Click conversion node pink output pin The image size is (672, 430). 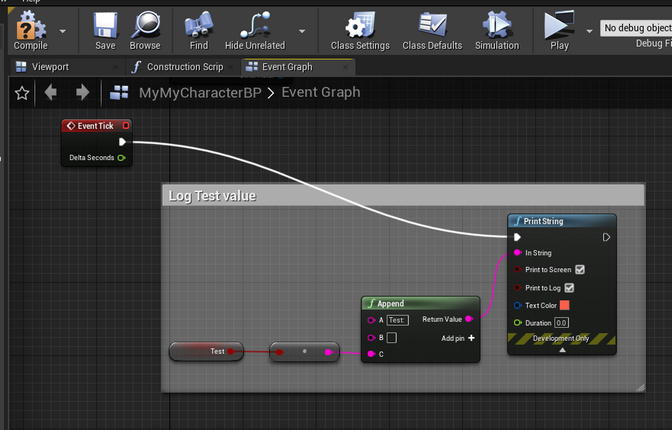[x=328, y=352]
